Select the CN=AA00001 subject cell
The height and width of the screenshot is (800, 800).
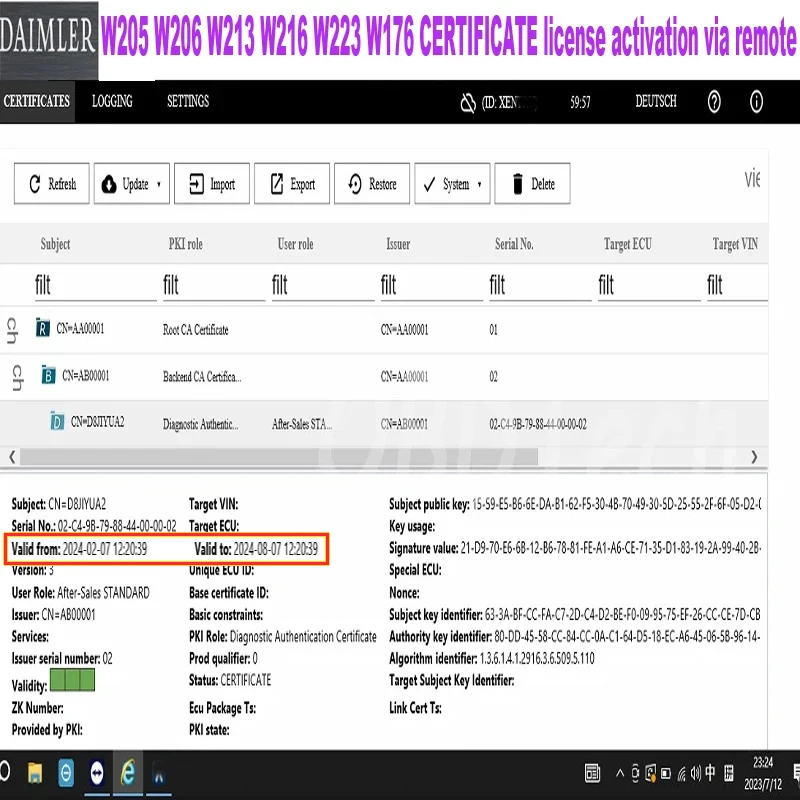point(80,328)
